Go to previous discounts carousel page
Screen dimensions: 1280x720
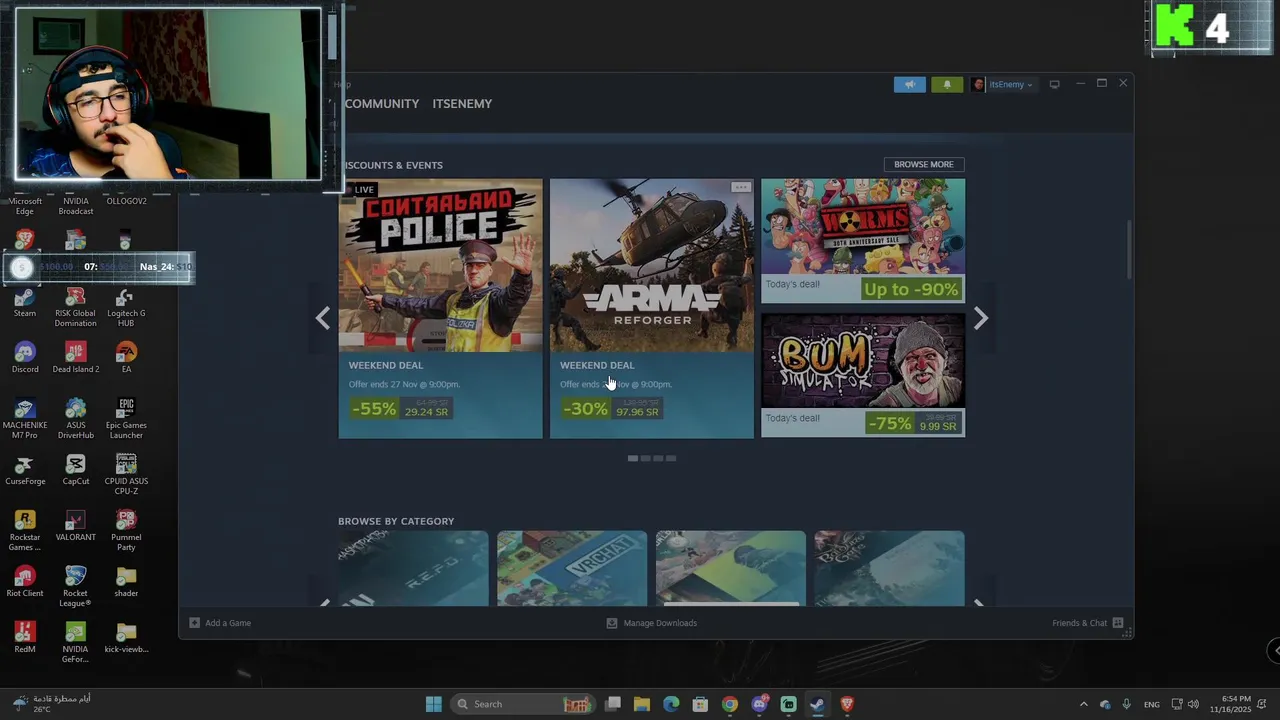tap(322, 318)
